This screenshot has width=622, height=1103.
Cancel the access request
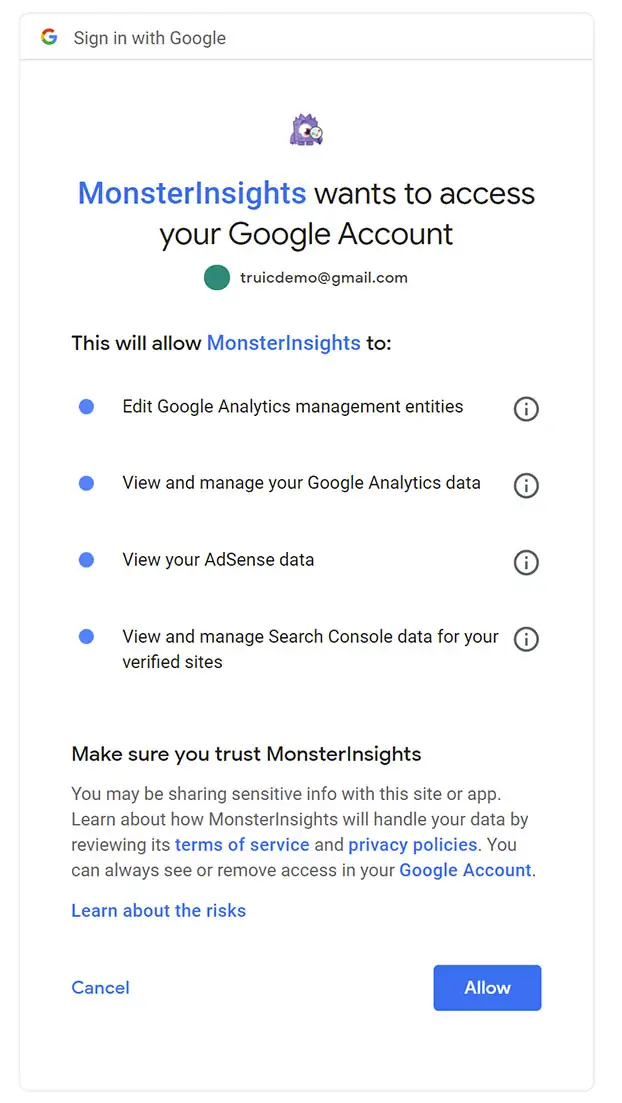click(x=101, y=988)
